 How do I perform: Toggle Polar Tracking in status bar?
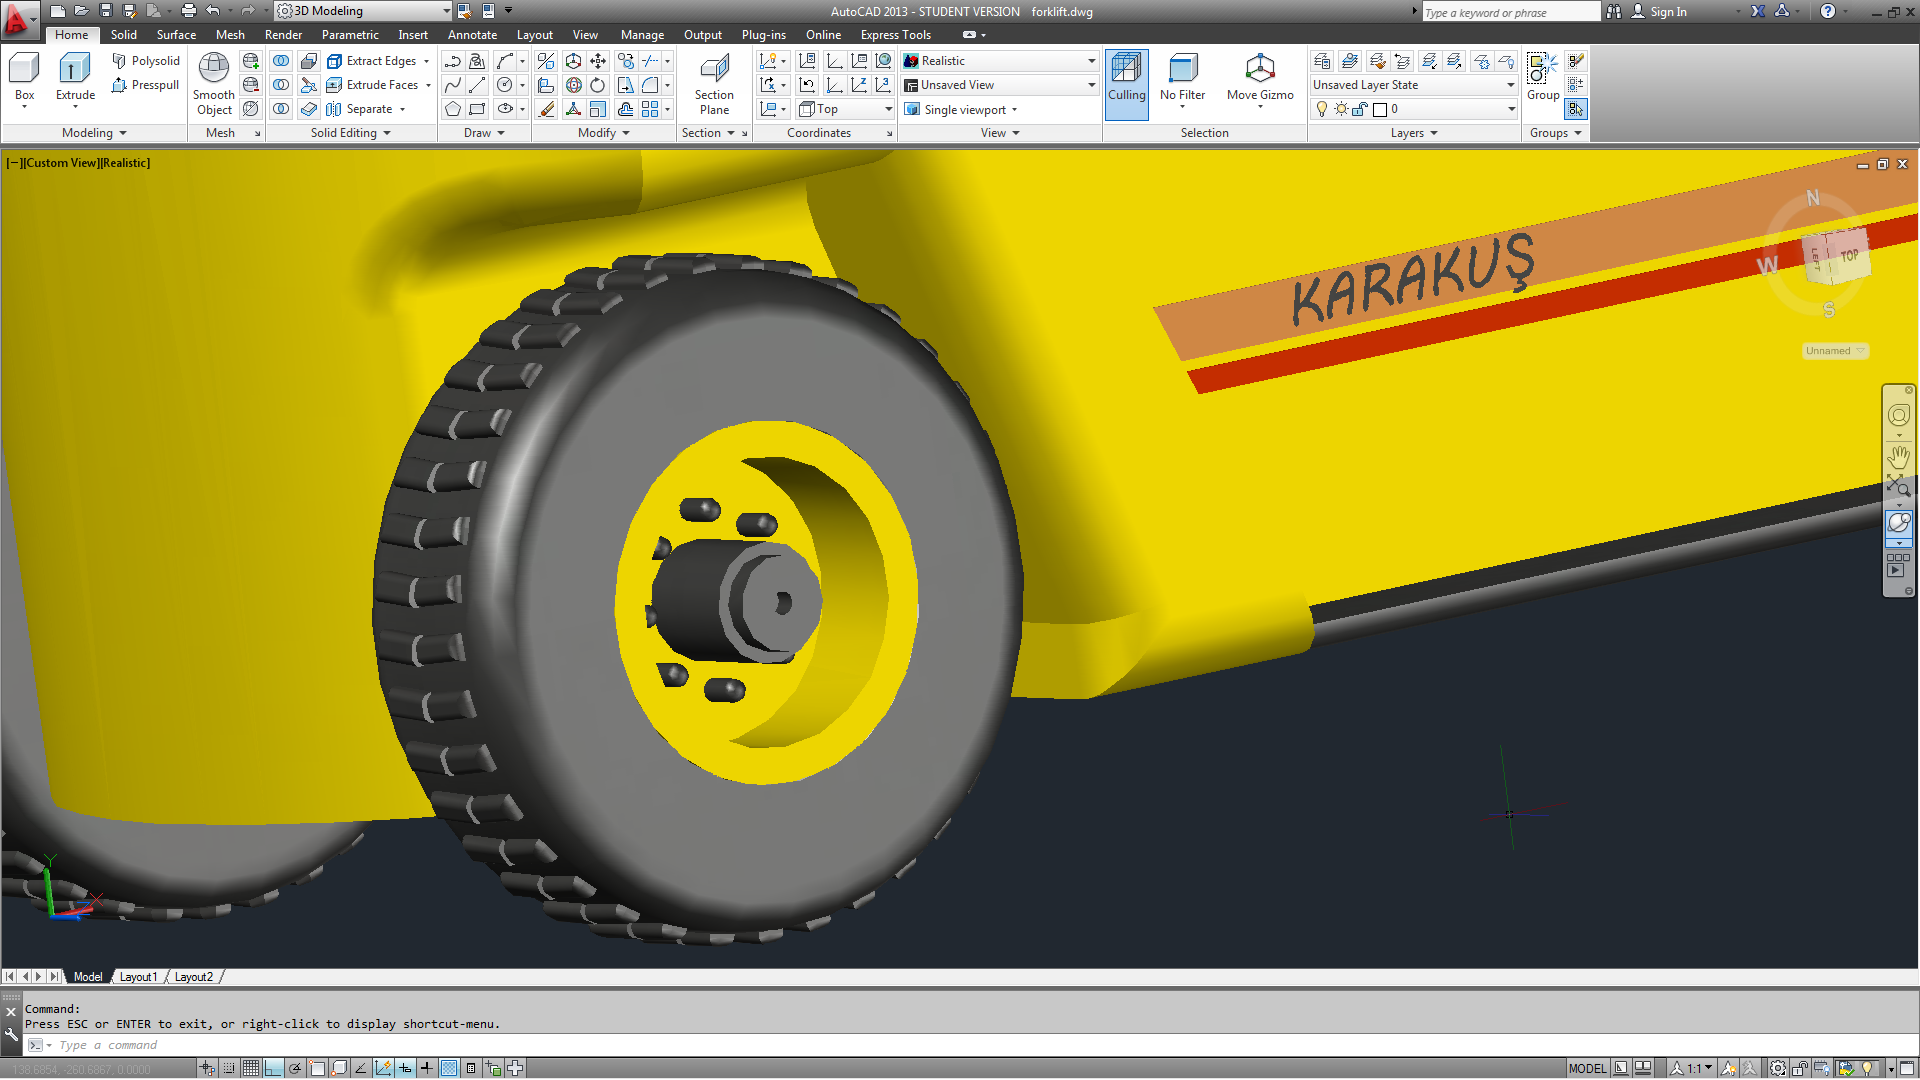pyautogui.click(x=295, y=1068)
